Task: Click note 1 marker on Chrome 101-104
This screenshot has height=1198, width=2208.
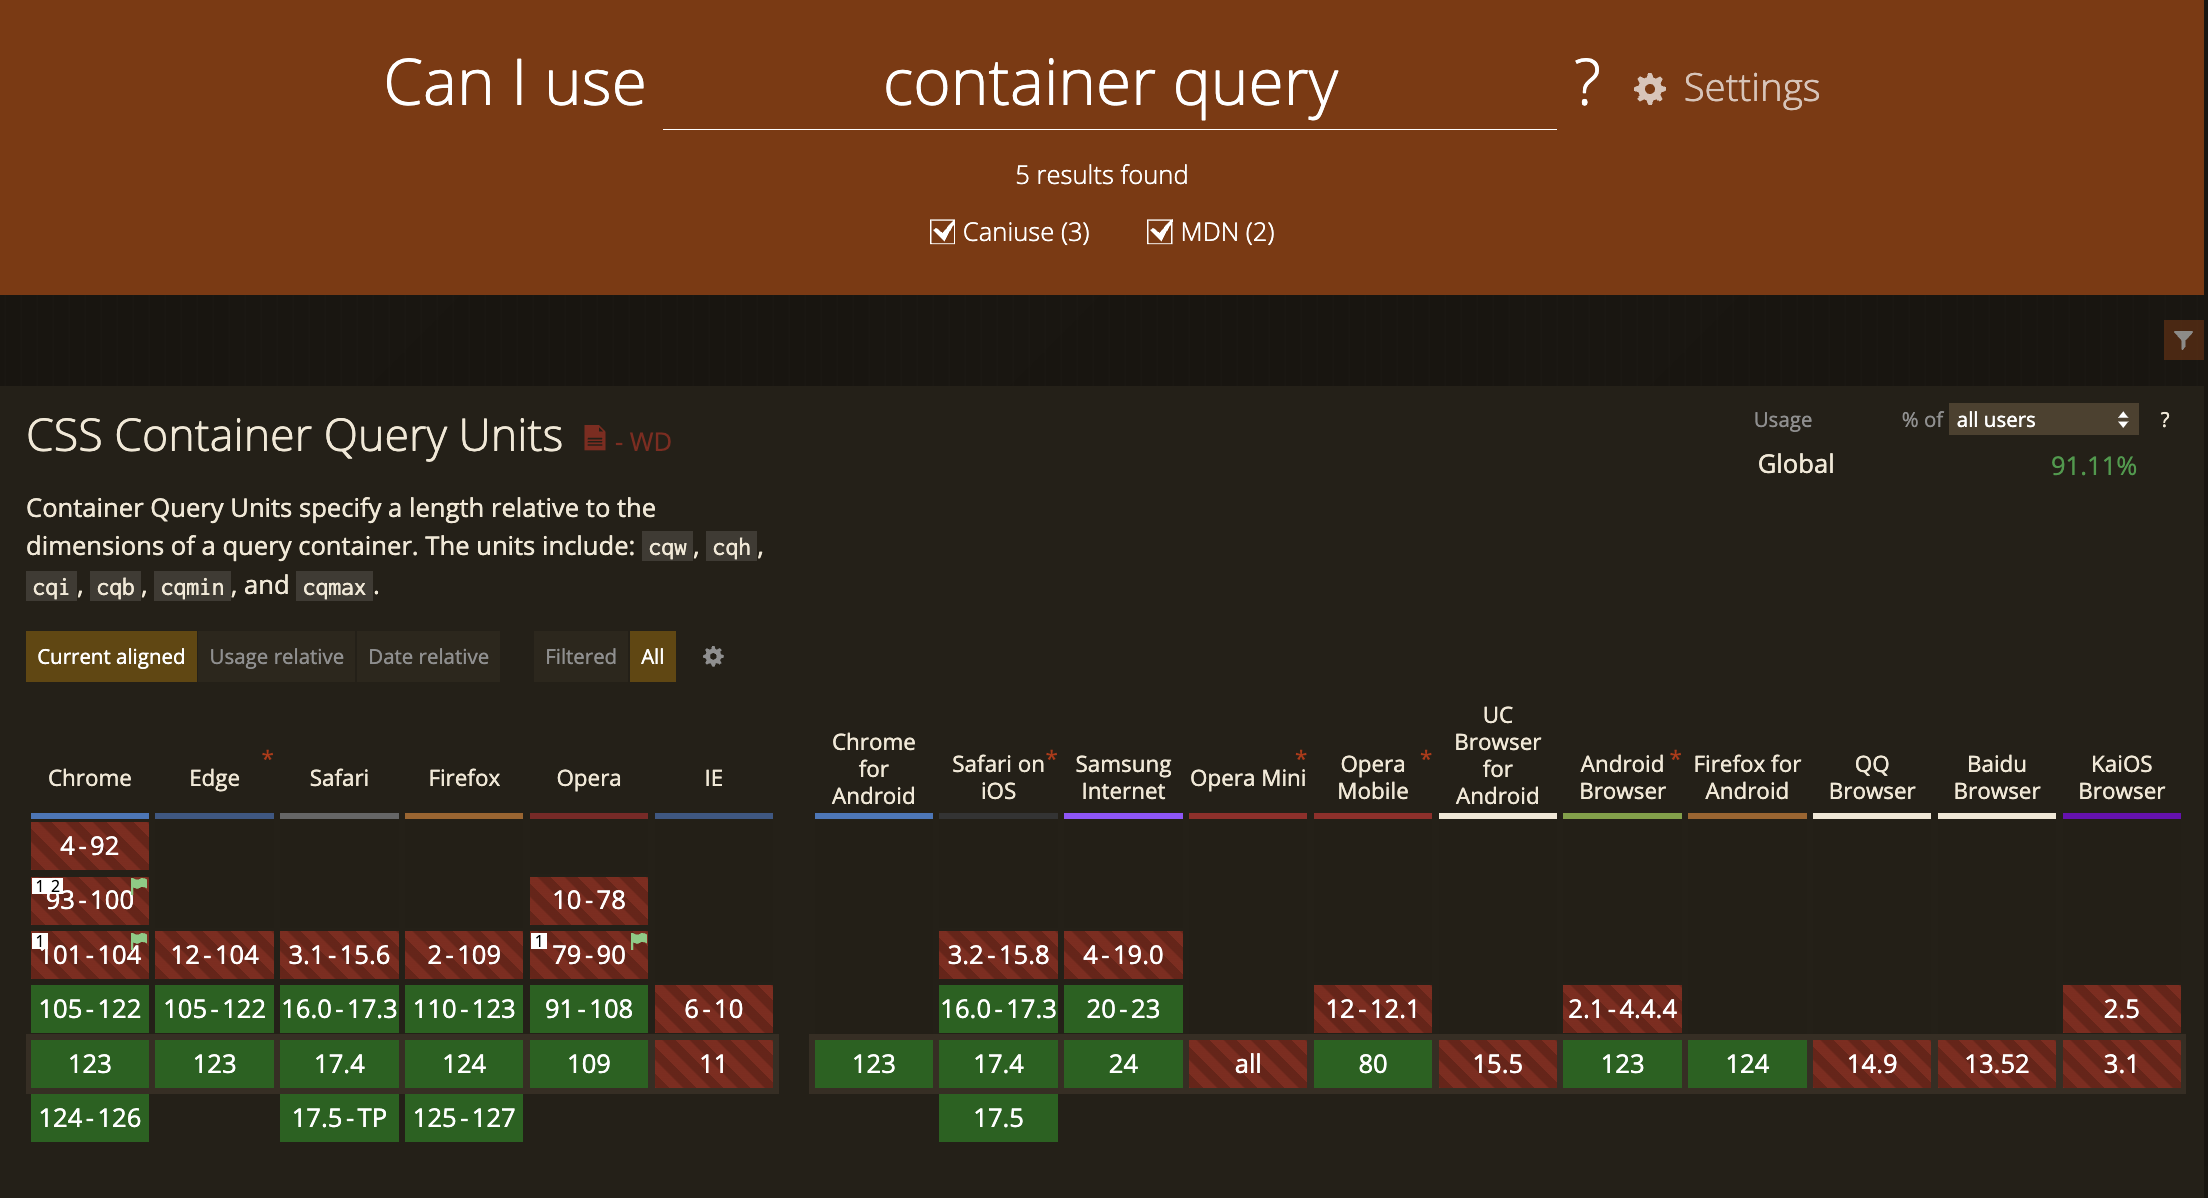Action: (x=39, y=941)
